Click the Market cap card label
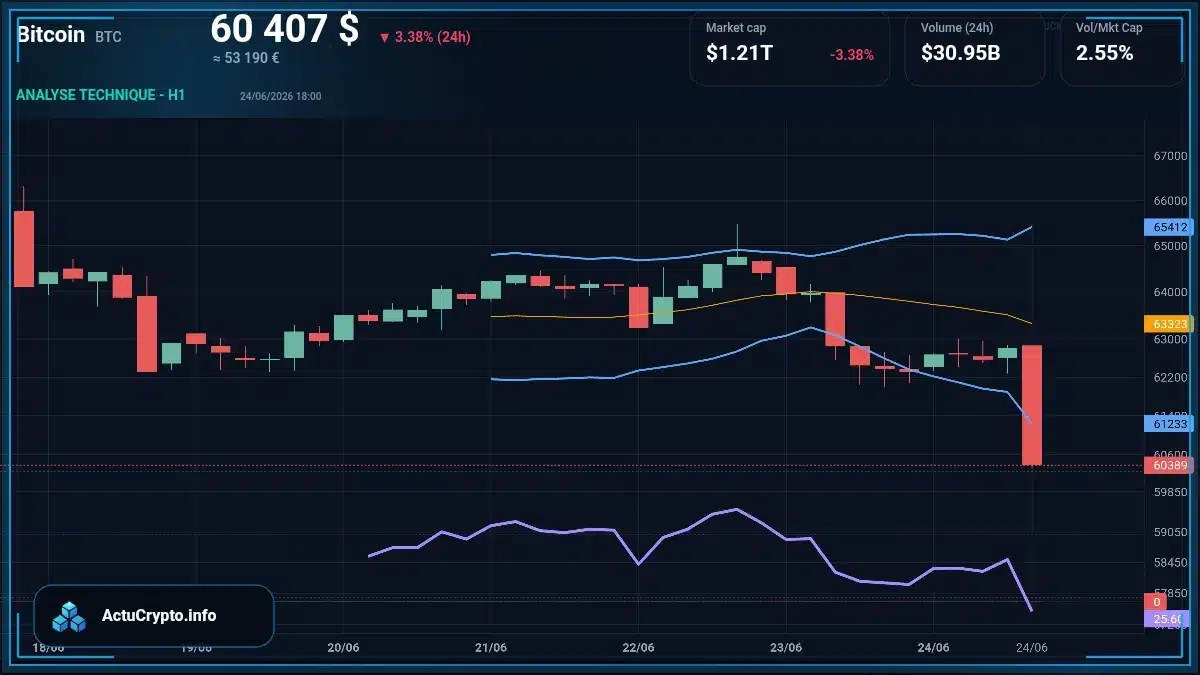 pyautogui.click(x=736, y=28)
